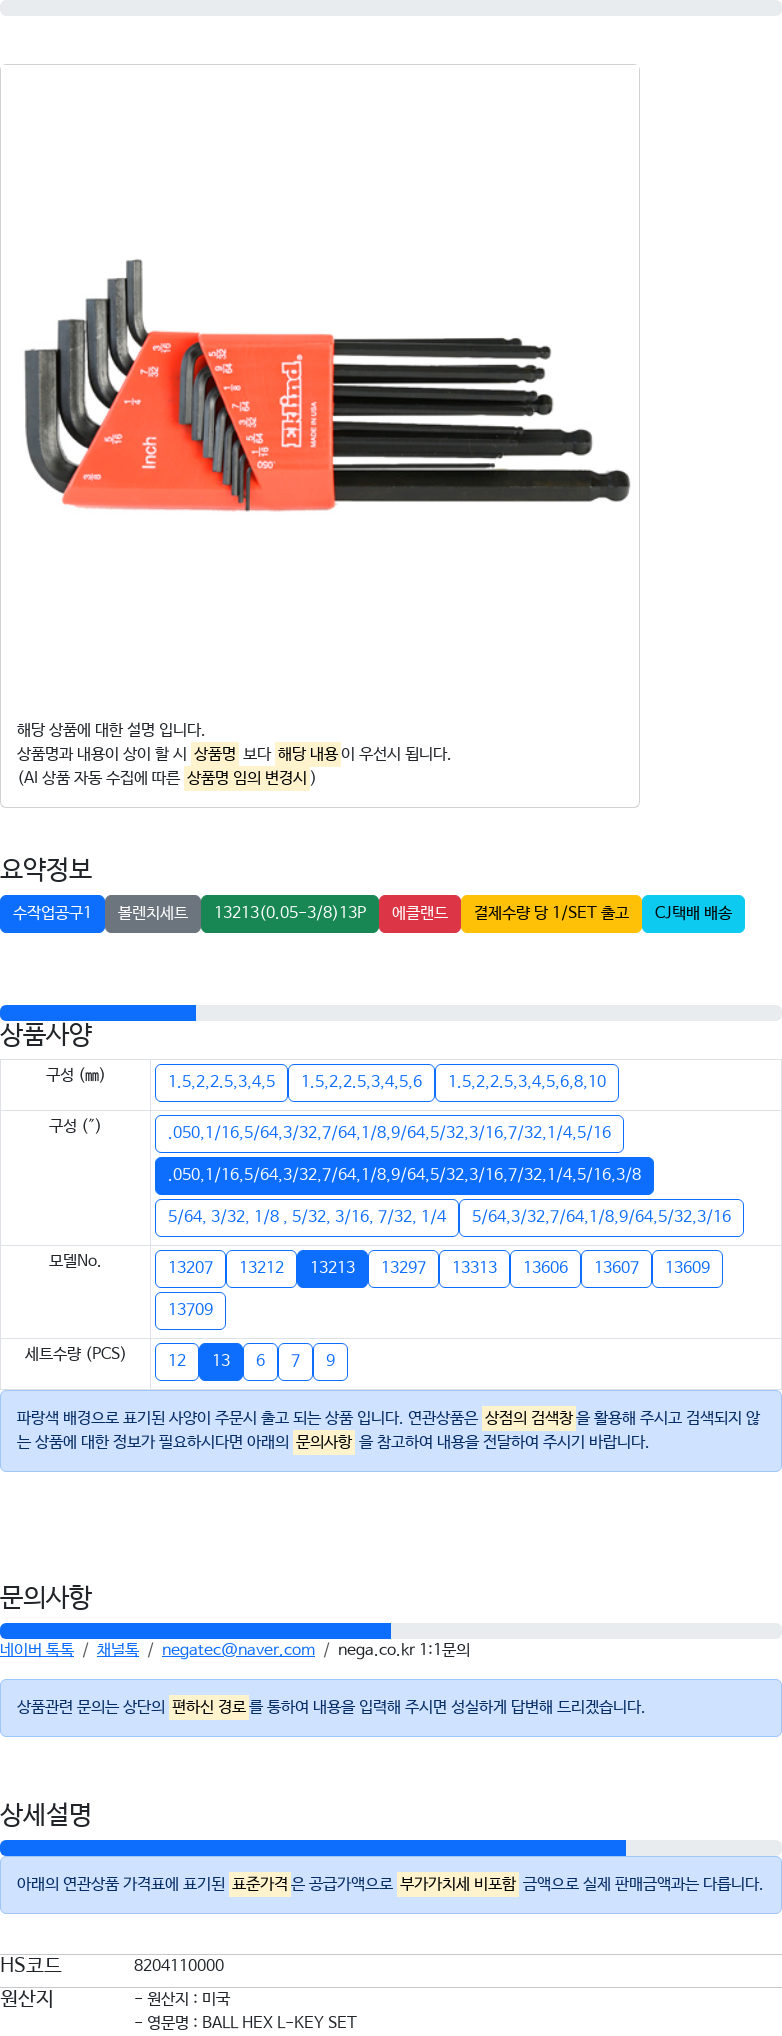Viewport: 782px width, 2036px height.
Task: Select model number 13709
Action: [190, 1310]
